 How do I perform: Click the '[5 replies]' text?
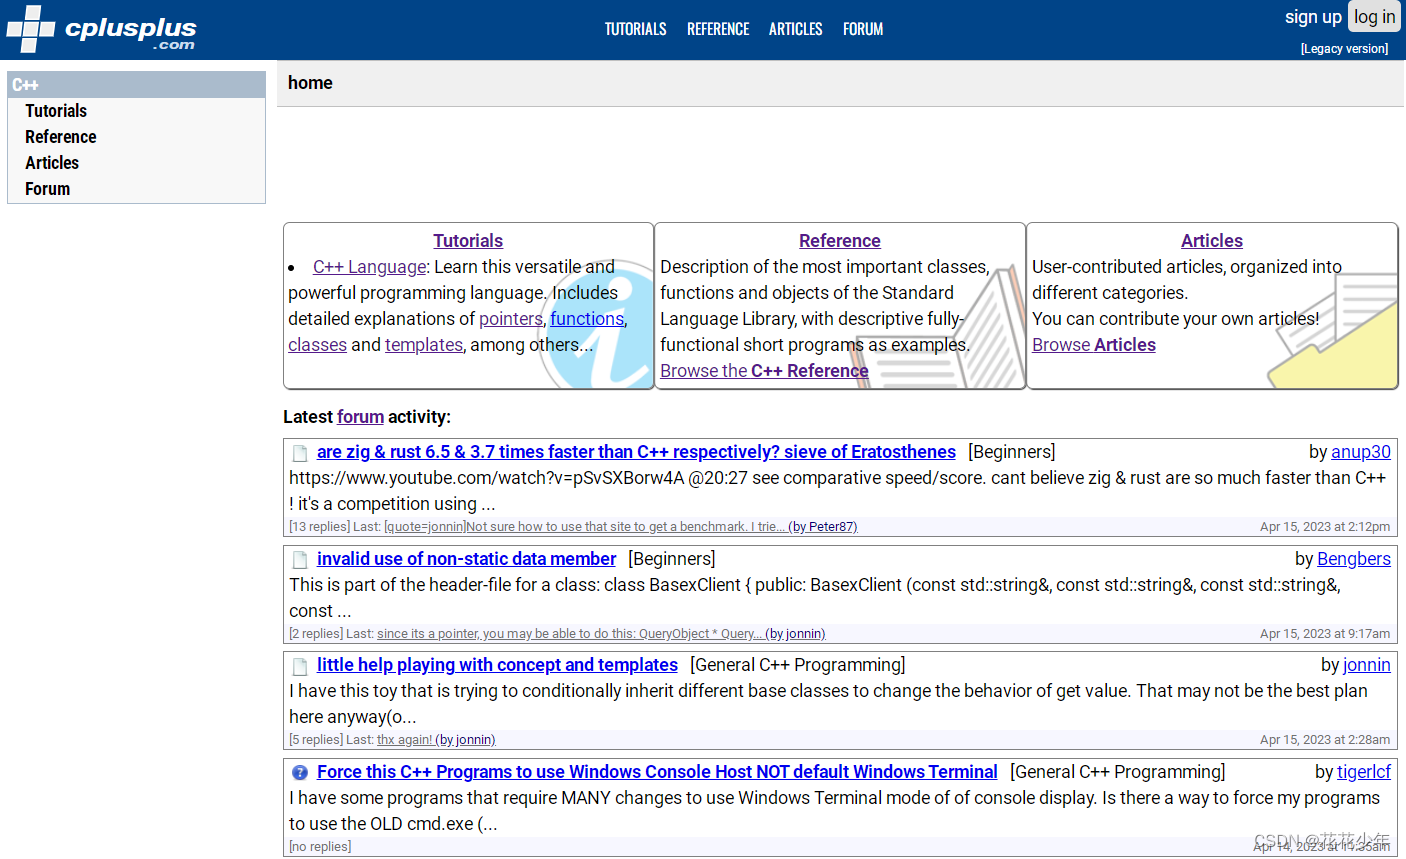tap(316, 740)
